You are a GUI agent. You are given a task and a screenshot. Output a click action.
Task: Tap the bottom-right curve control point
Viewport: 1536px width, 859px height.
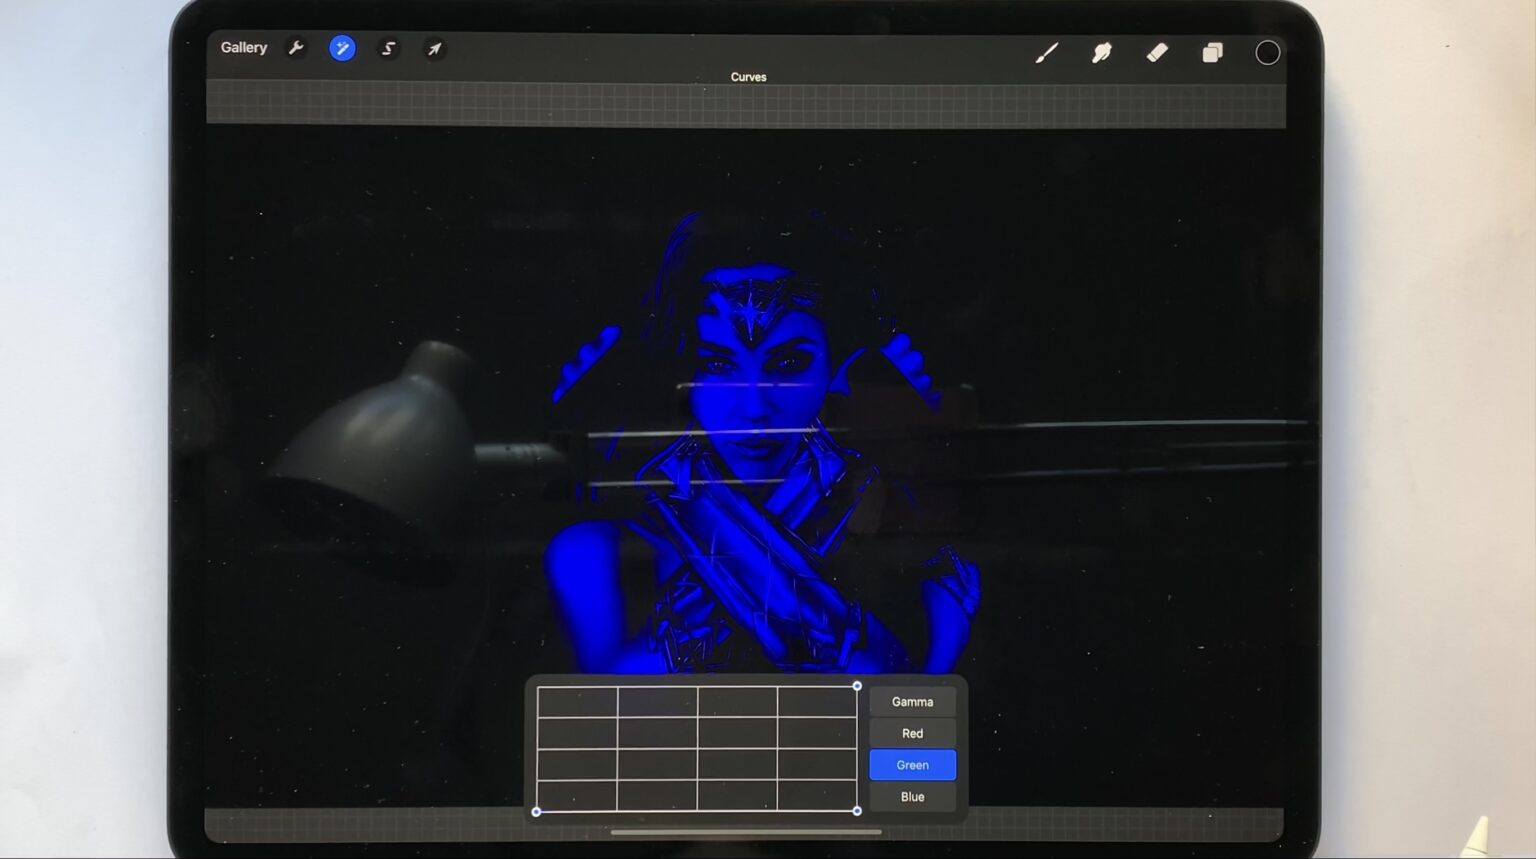tap(857, 811)
